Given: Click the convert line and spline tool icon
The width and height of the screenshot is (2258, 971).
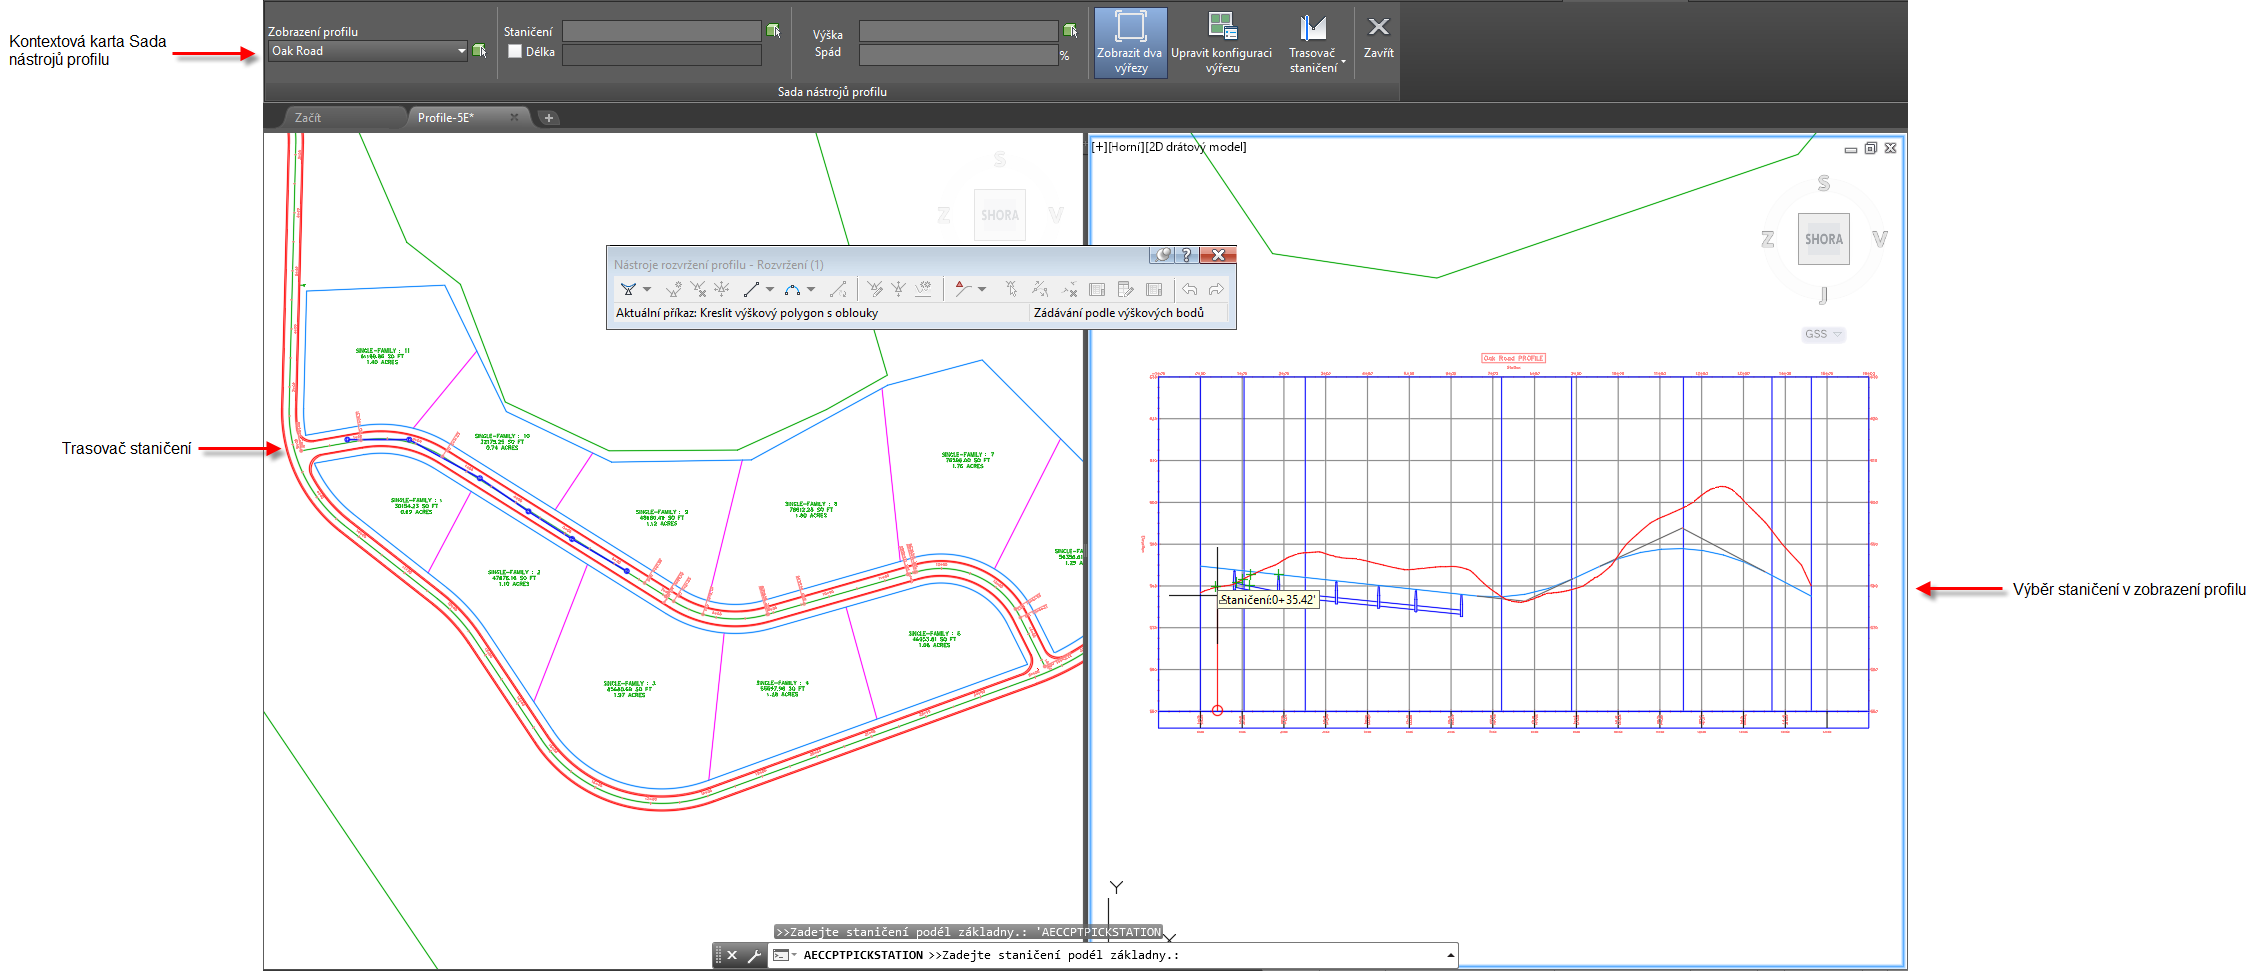Looking at the screenshot, I should [x=838, y=289].
